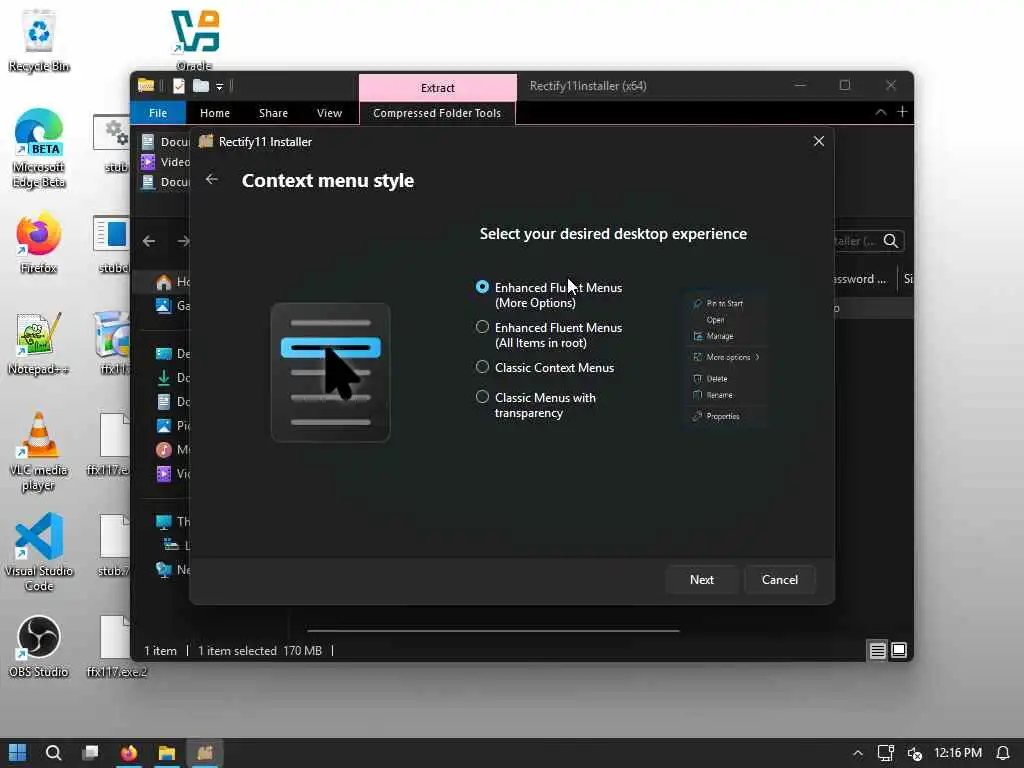
Task: Open the File tab in Explorer
Action: 158,113
